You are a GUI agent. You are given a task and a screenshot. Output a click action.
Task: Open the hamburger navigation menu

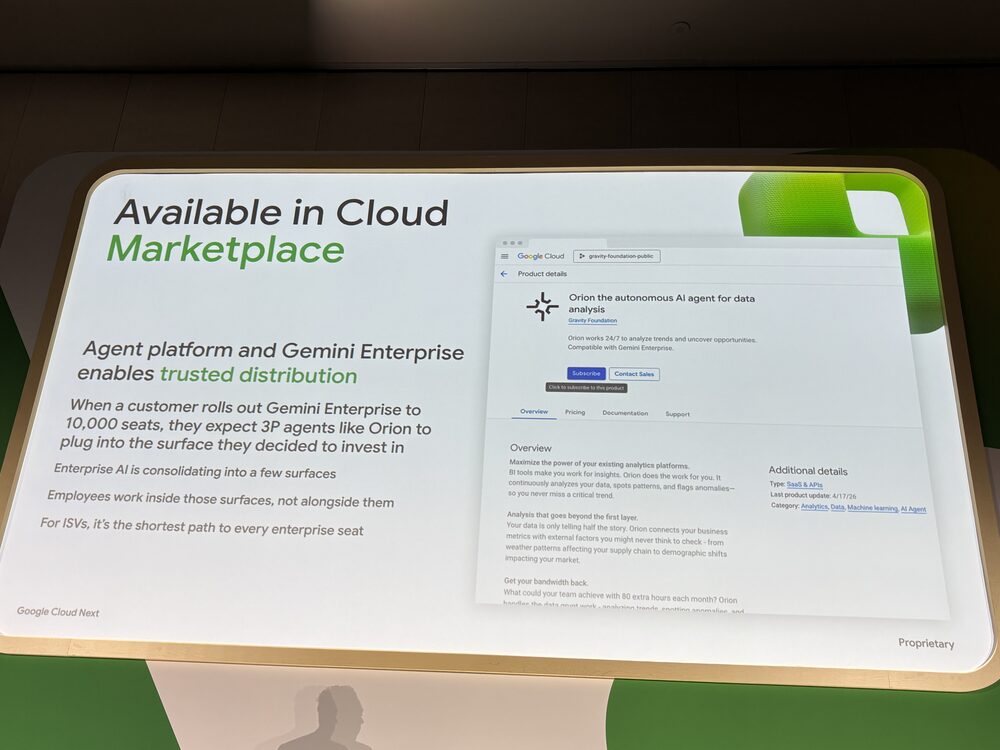(x=505, y=256)
